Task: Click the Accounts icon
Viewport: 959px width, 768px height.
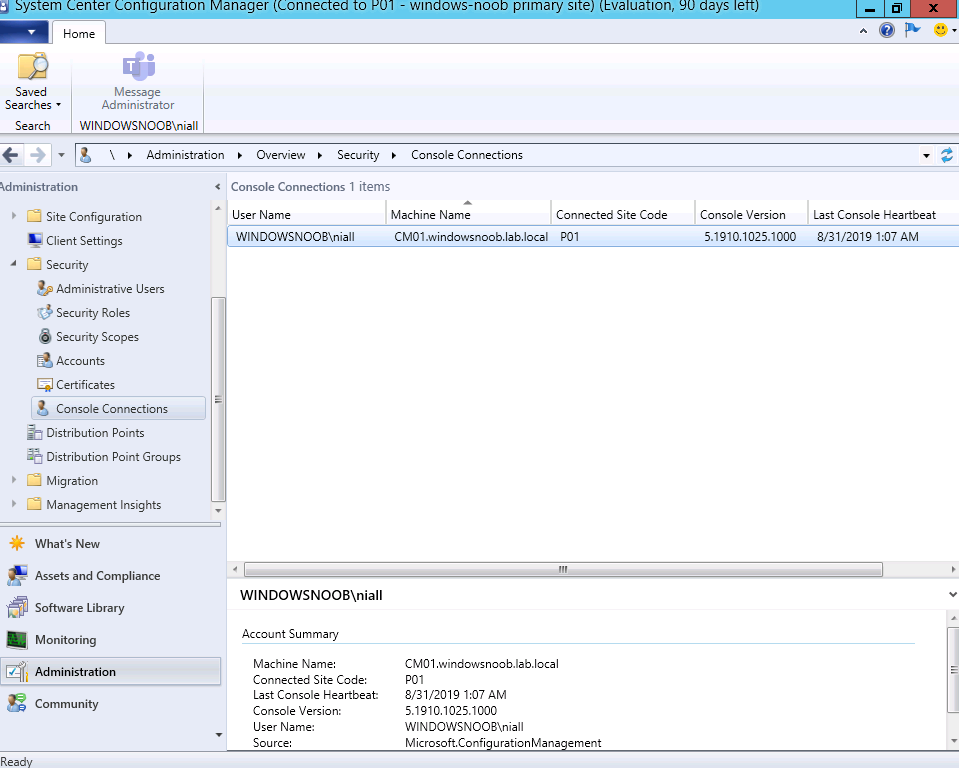Action: 45,360
